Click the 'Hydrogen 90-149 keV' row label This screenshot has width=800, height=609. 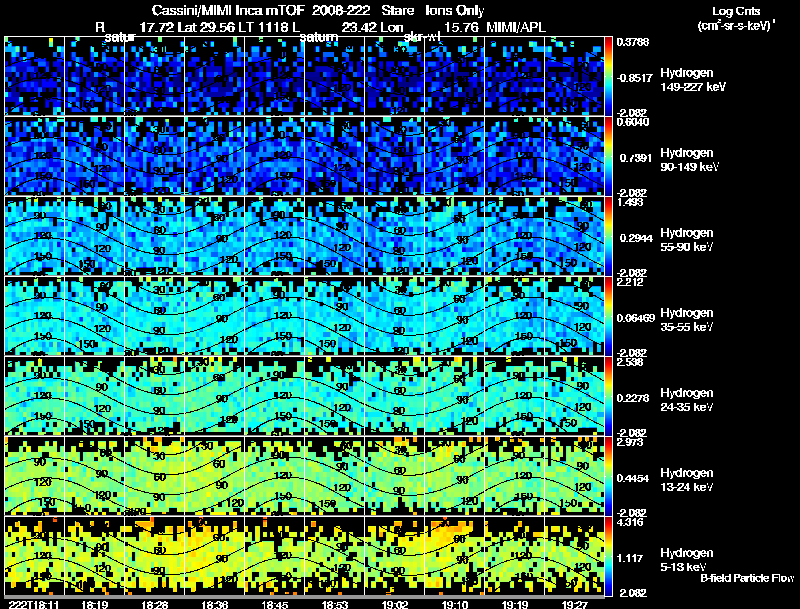coord(689,160)
